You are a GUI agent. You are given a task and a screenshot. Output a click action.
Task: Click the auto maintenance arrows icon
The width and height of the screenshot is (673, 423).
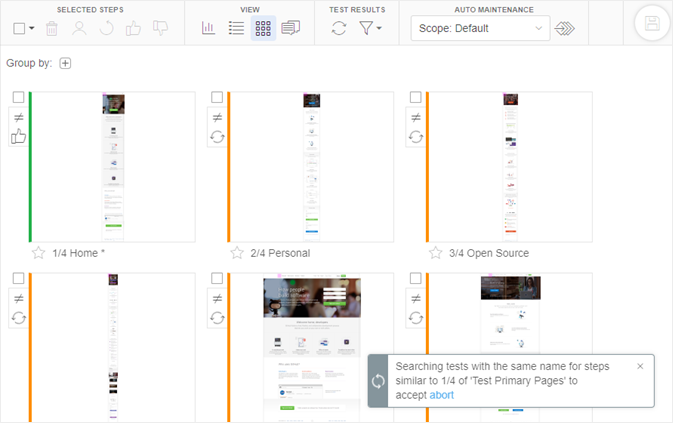click(x=565, y=29)
